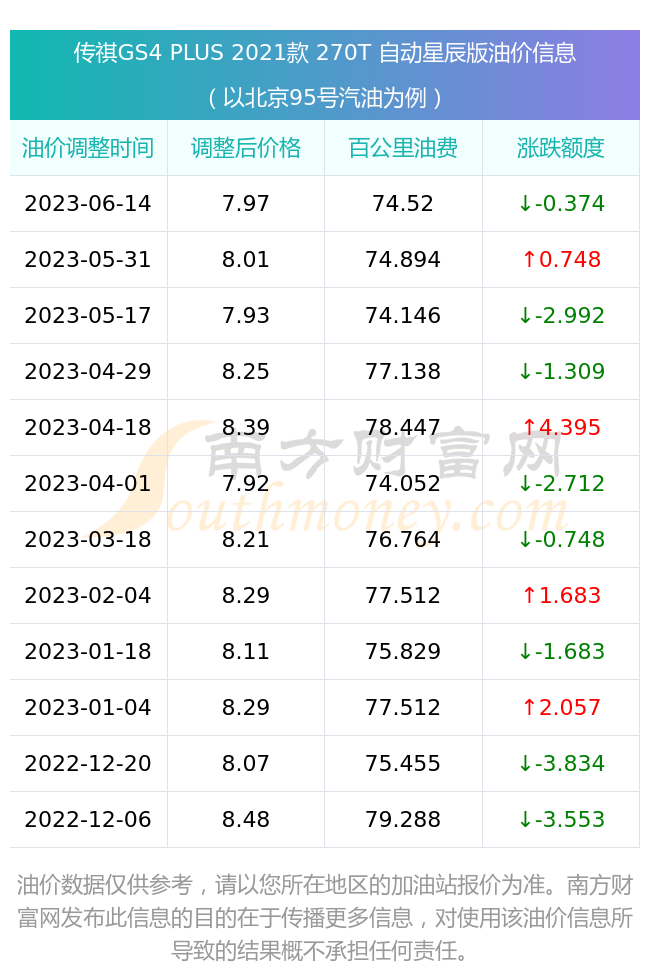Image resolution: width=650 pixels, height=977 pixels.
Task: Select date cell 2022-12-06
Action: coord(88,820)
